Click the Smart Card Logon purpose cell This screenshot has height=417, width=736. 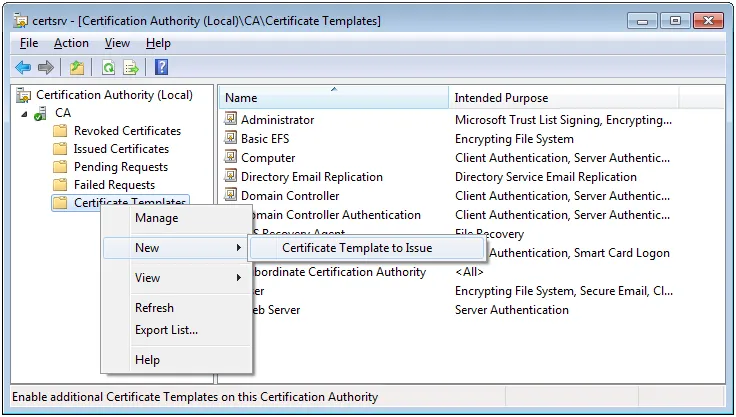tap(578, 253)
